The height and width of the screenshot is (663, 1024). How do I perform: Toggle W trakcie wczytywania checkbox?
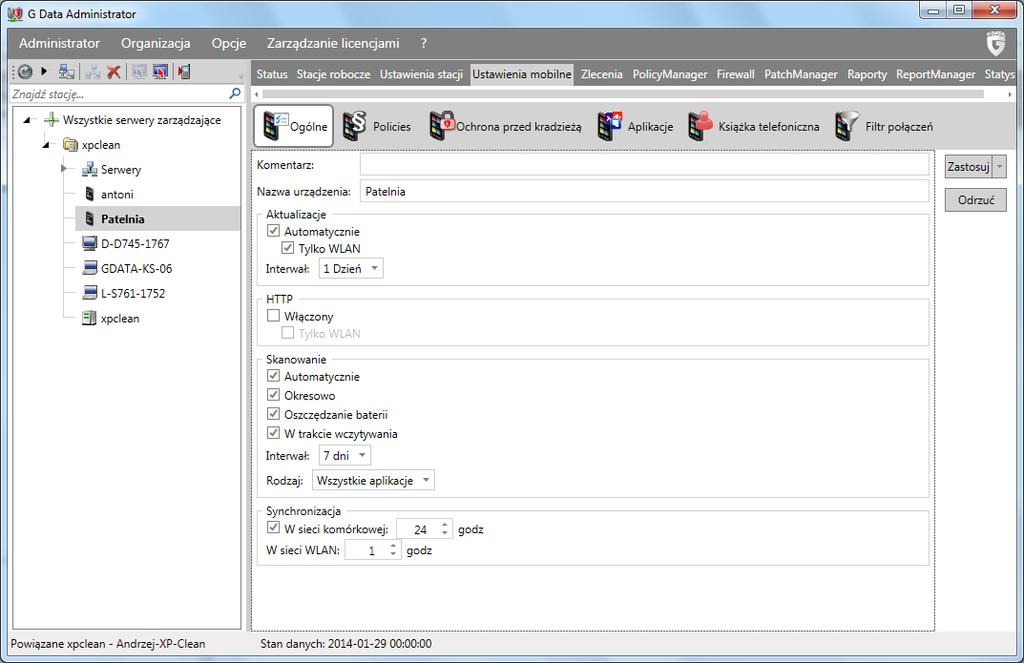(274, 433)
